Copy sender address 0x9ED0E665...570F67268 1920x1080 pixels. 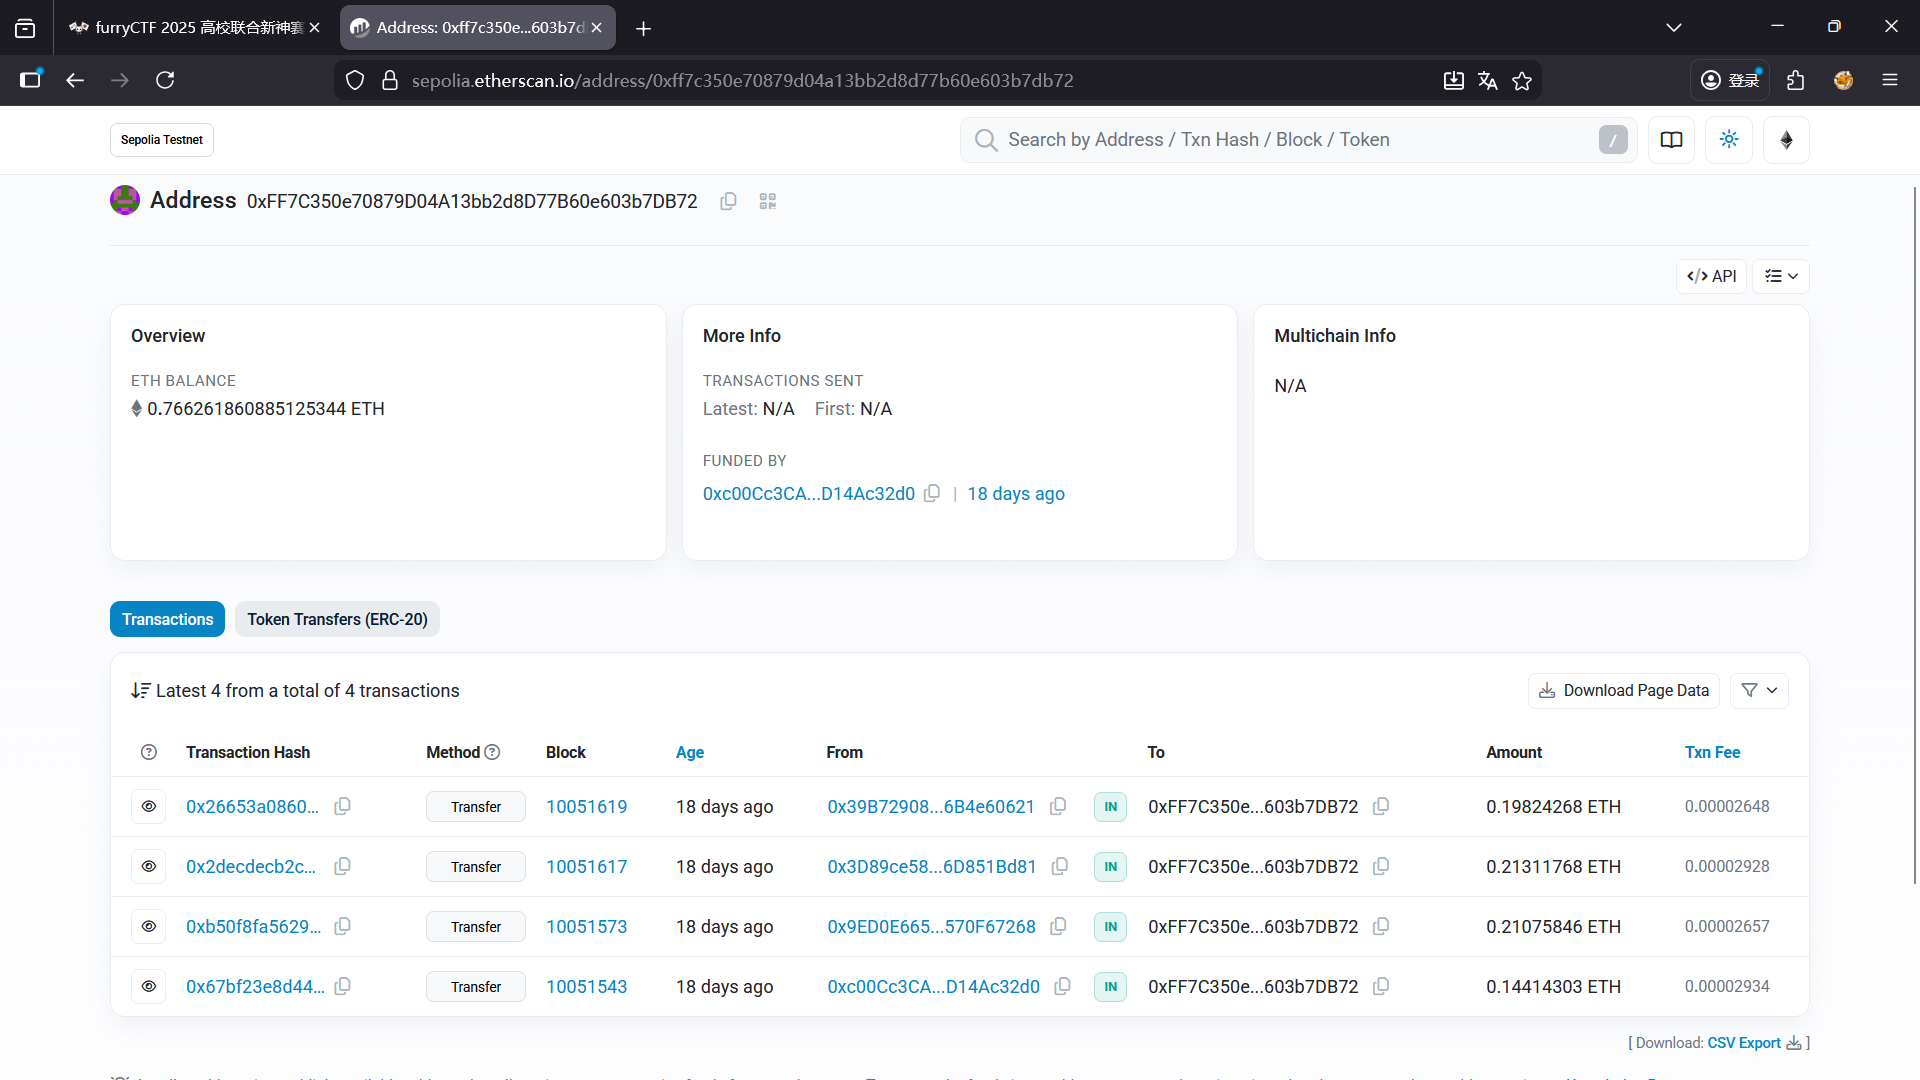pyautogui.click(x=1058, y=926)
